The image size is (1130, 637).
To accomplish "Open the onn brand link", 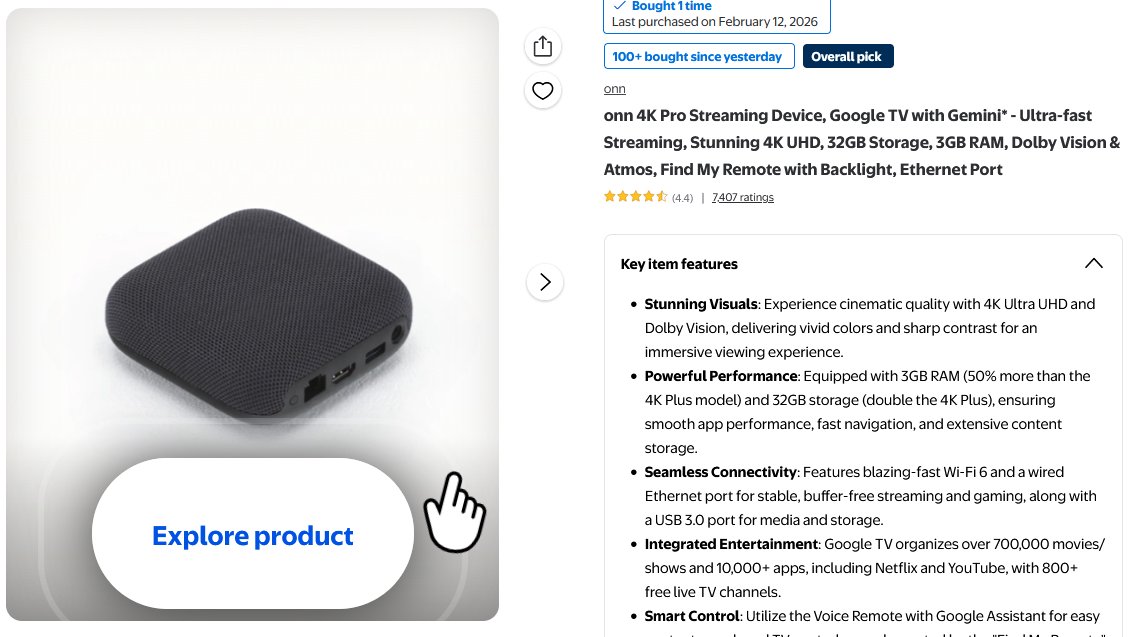I will (x=614, y=89).
